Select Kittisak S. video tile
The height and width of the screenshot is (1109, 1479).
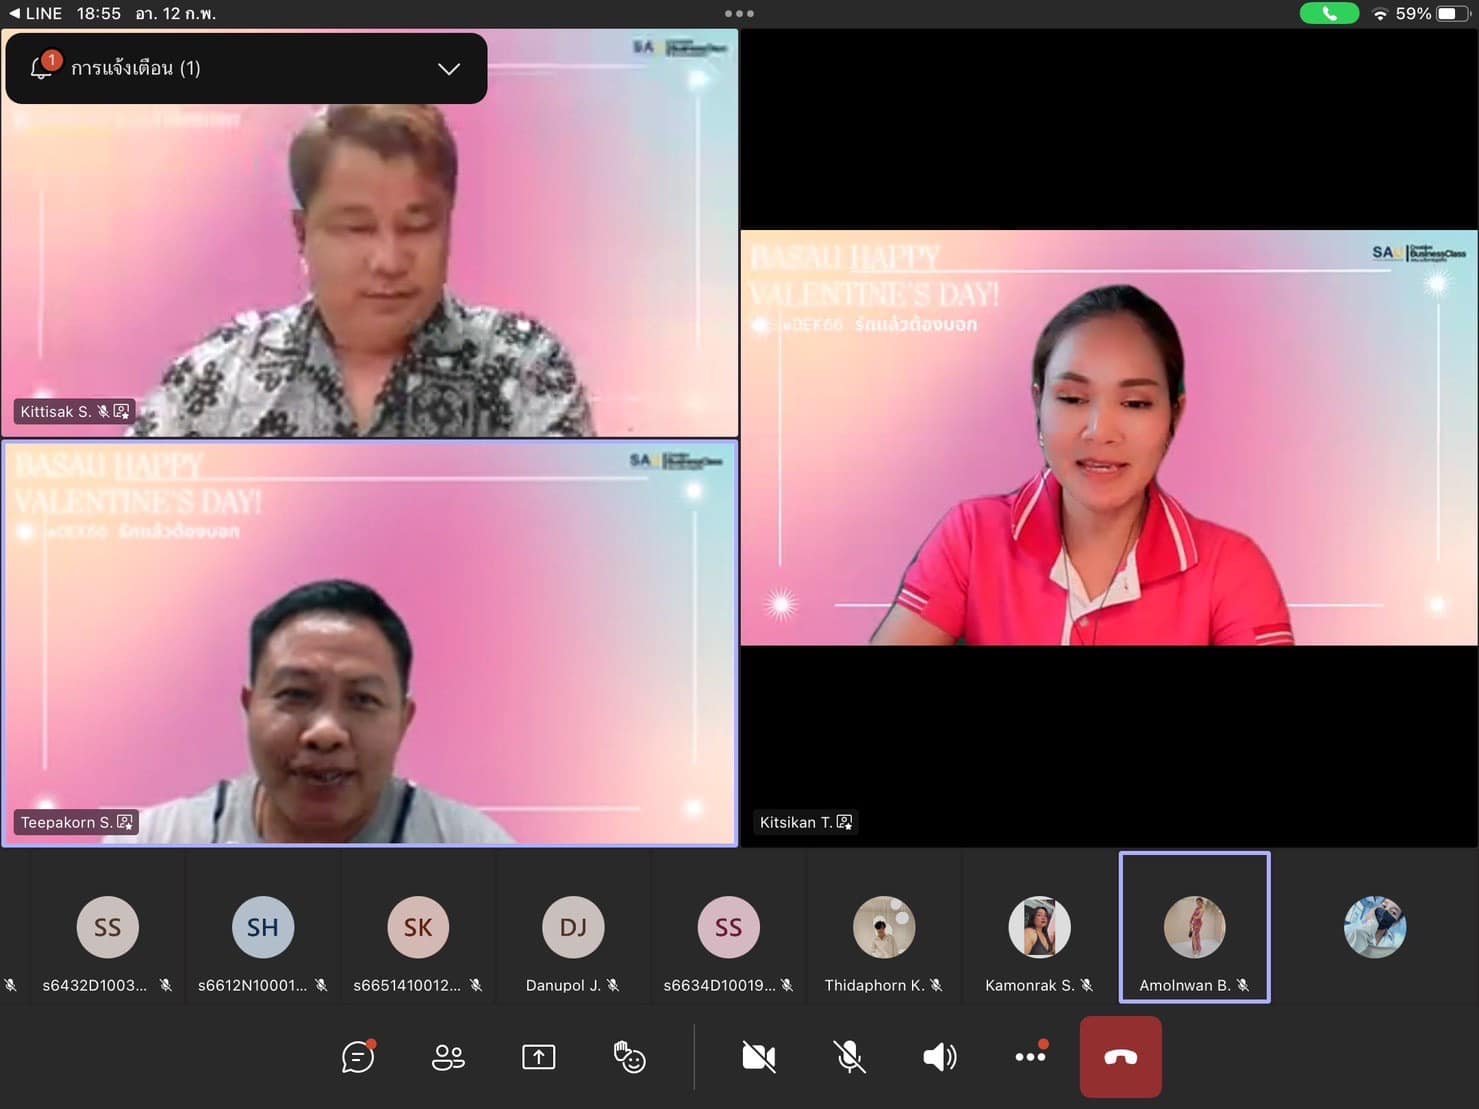(370, 232)
